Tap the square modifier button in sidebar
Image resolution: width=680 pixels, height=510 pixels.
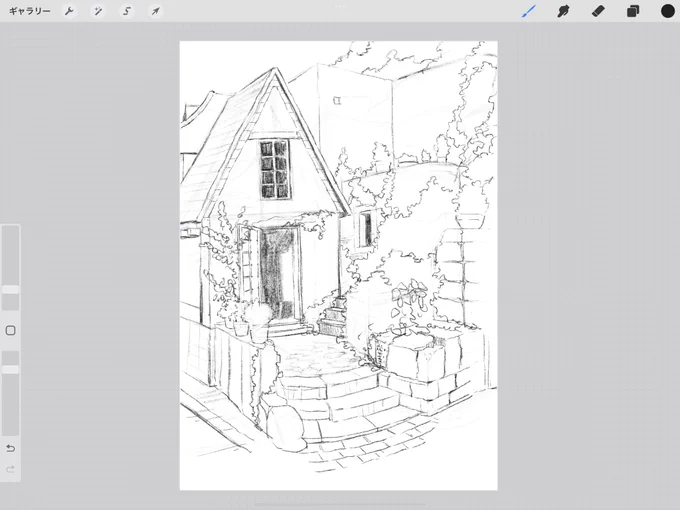tap(10, 330)
